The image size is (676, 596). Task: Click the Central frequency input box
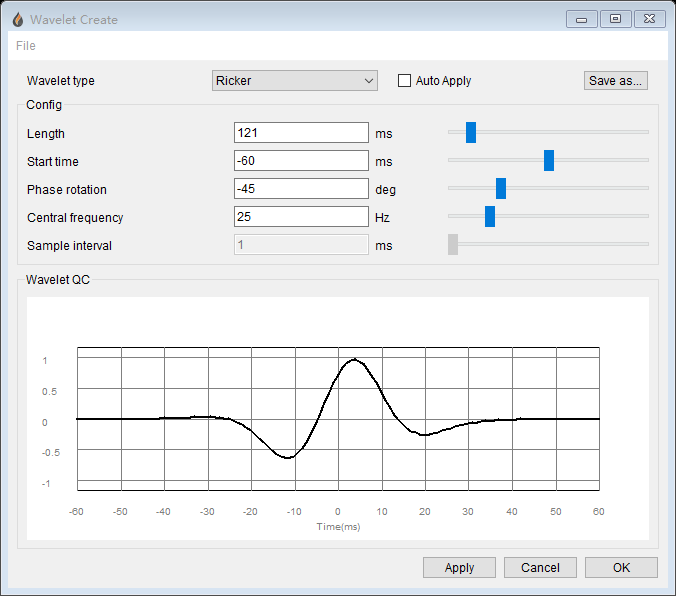coord(301,217)
